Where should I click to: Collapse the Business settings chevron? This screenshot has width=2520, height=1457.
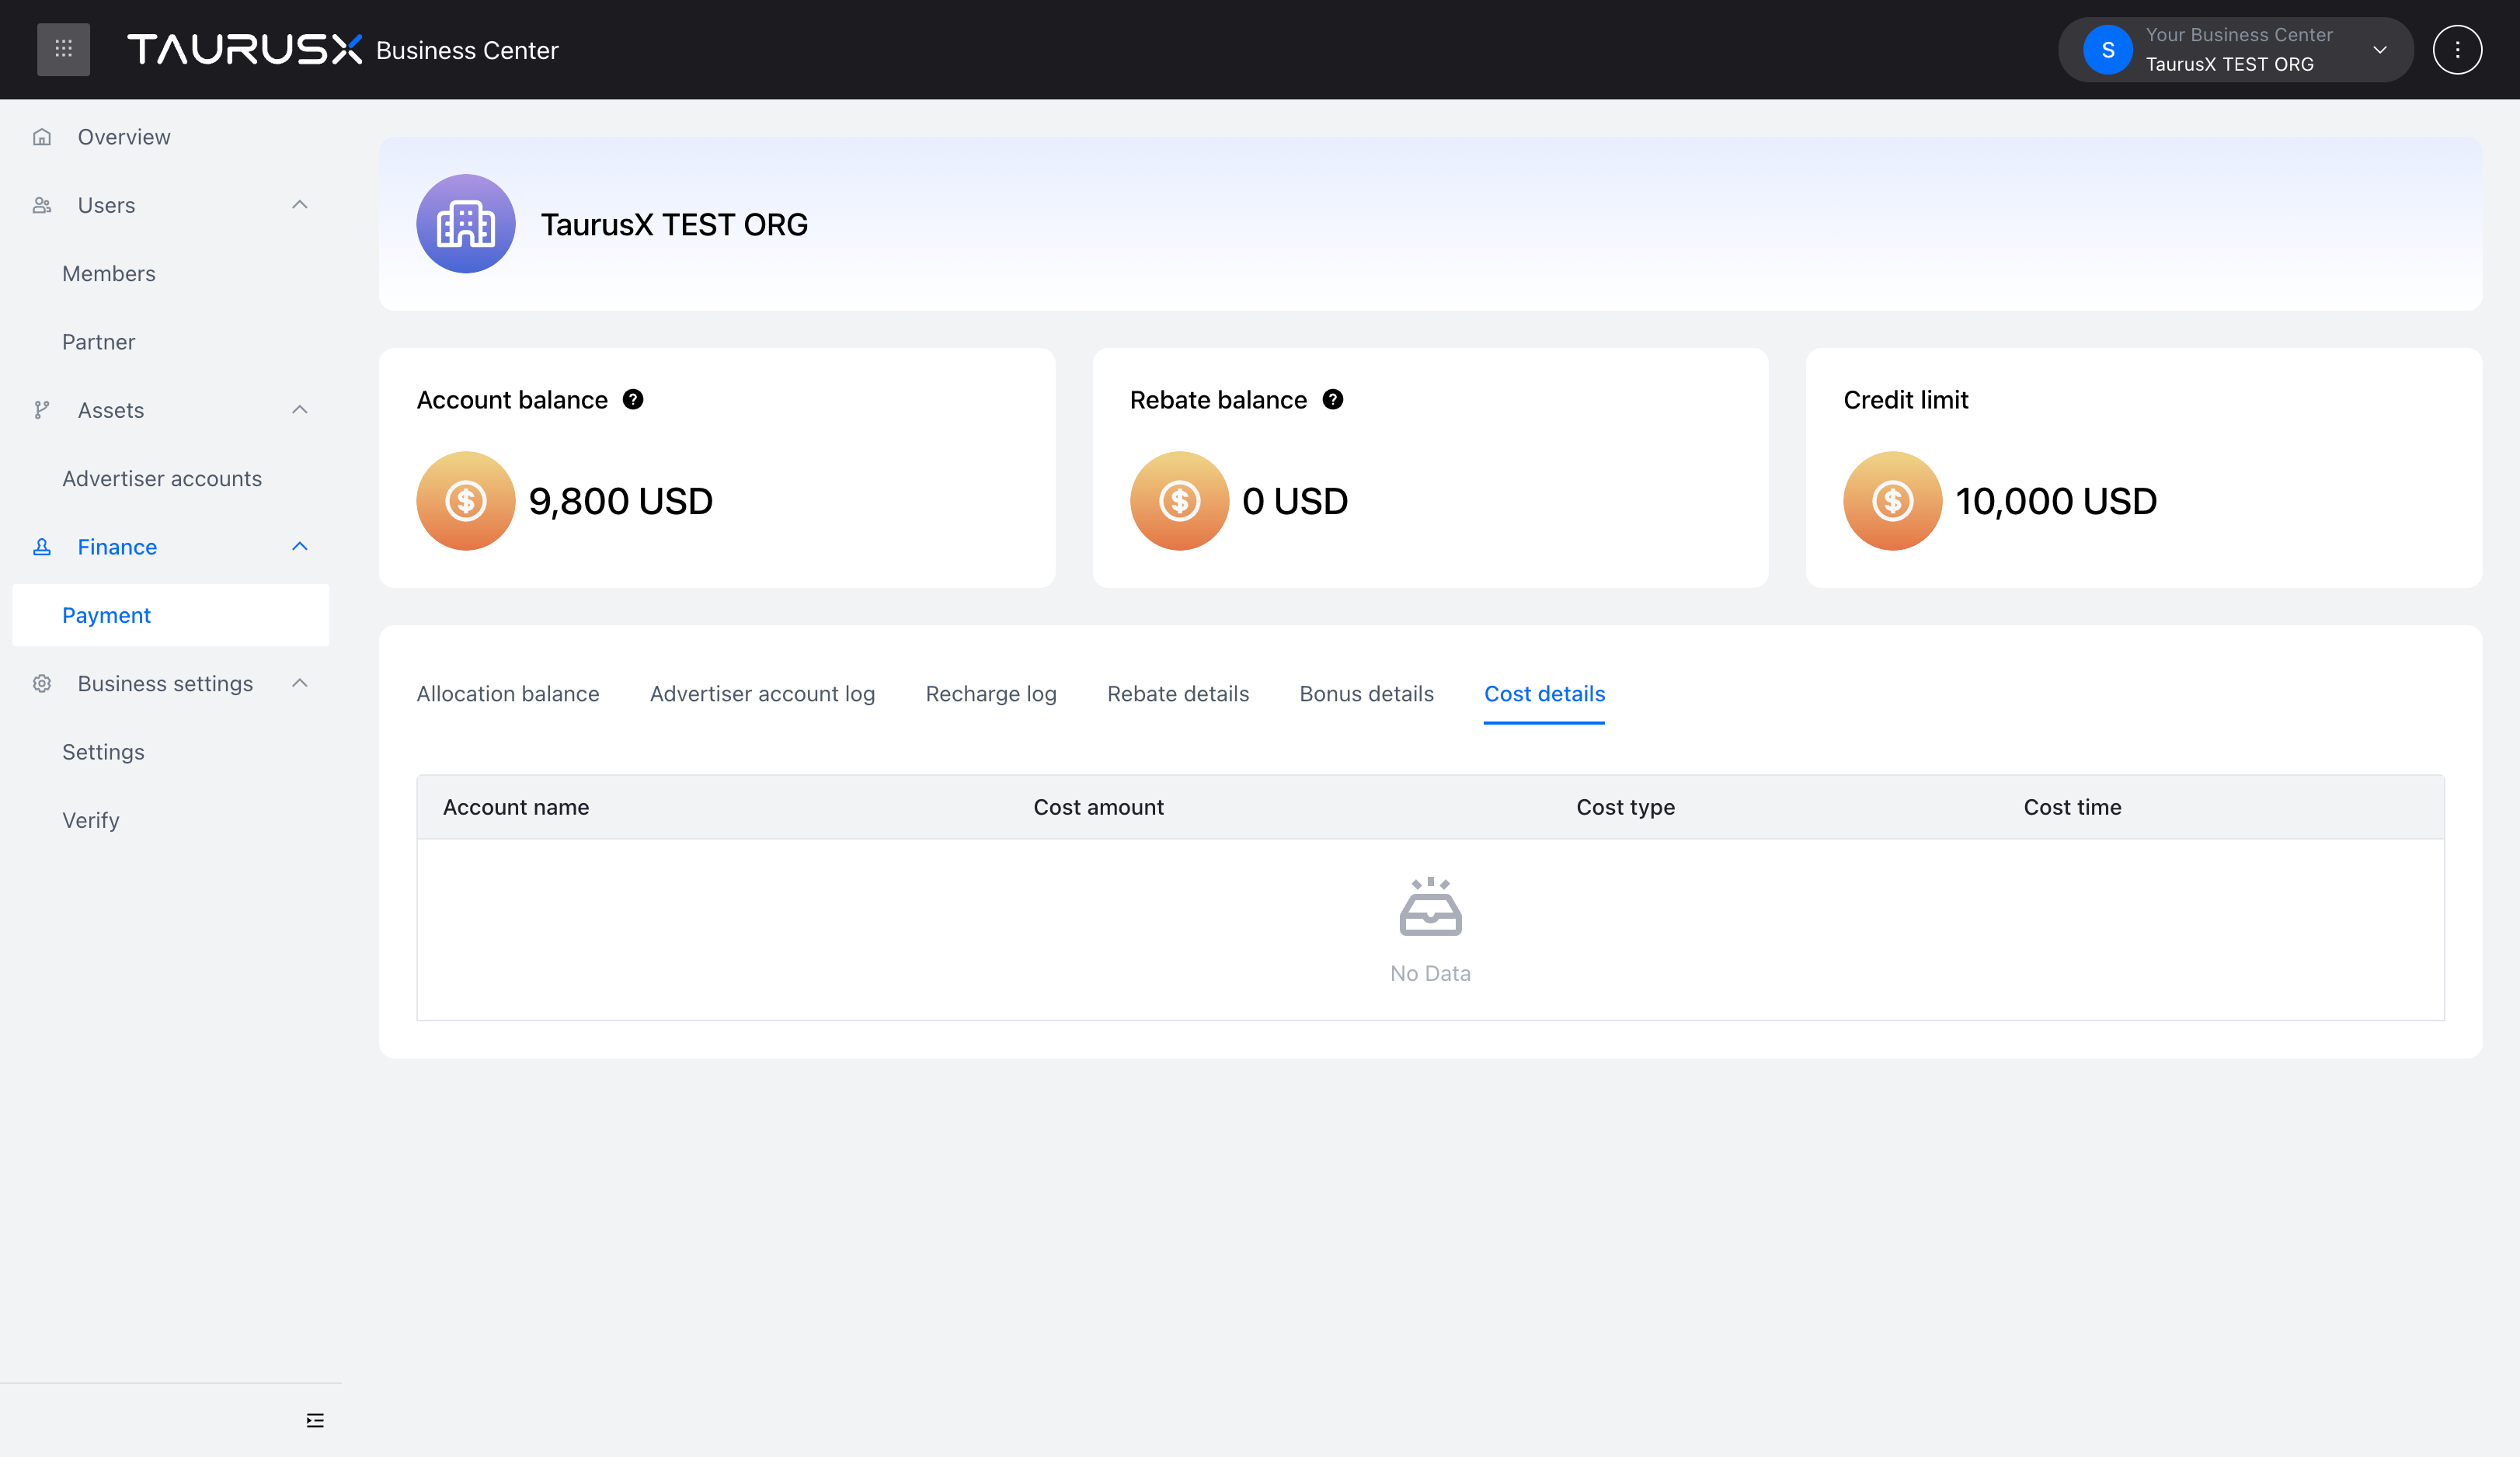299,684
